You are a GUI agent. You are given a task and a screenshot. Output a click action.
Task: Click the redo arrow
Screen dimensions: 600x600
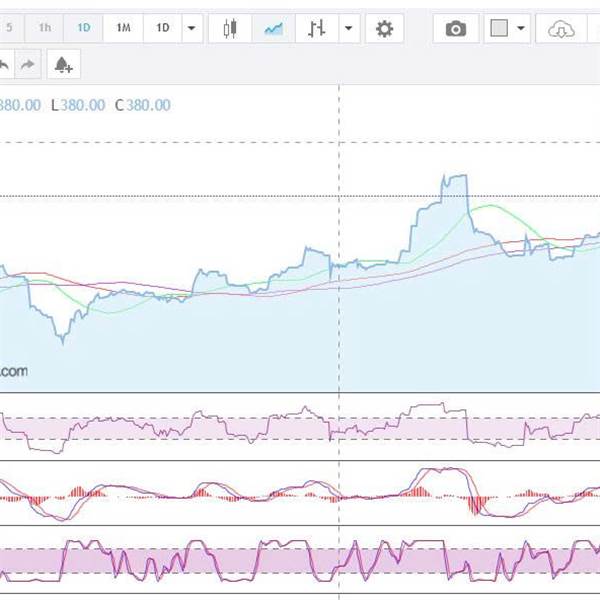(x=28, y=66)
